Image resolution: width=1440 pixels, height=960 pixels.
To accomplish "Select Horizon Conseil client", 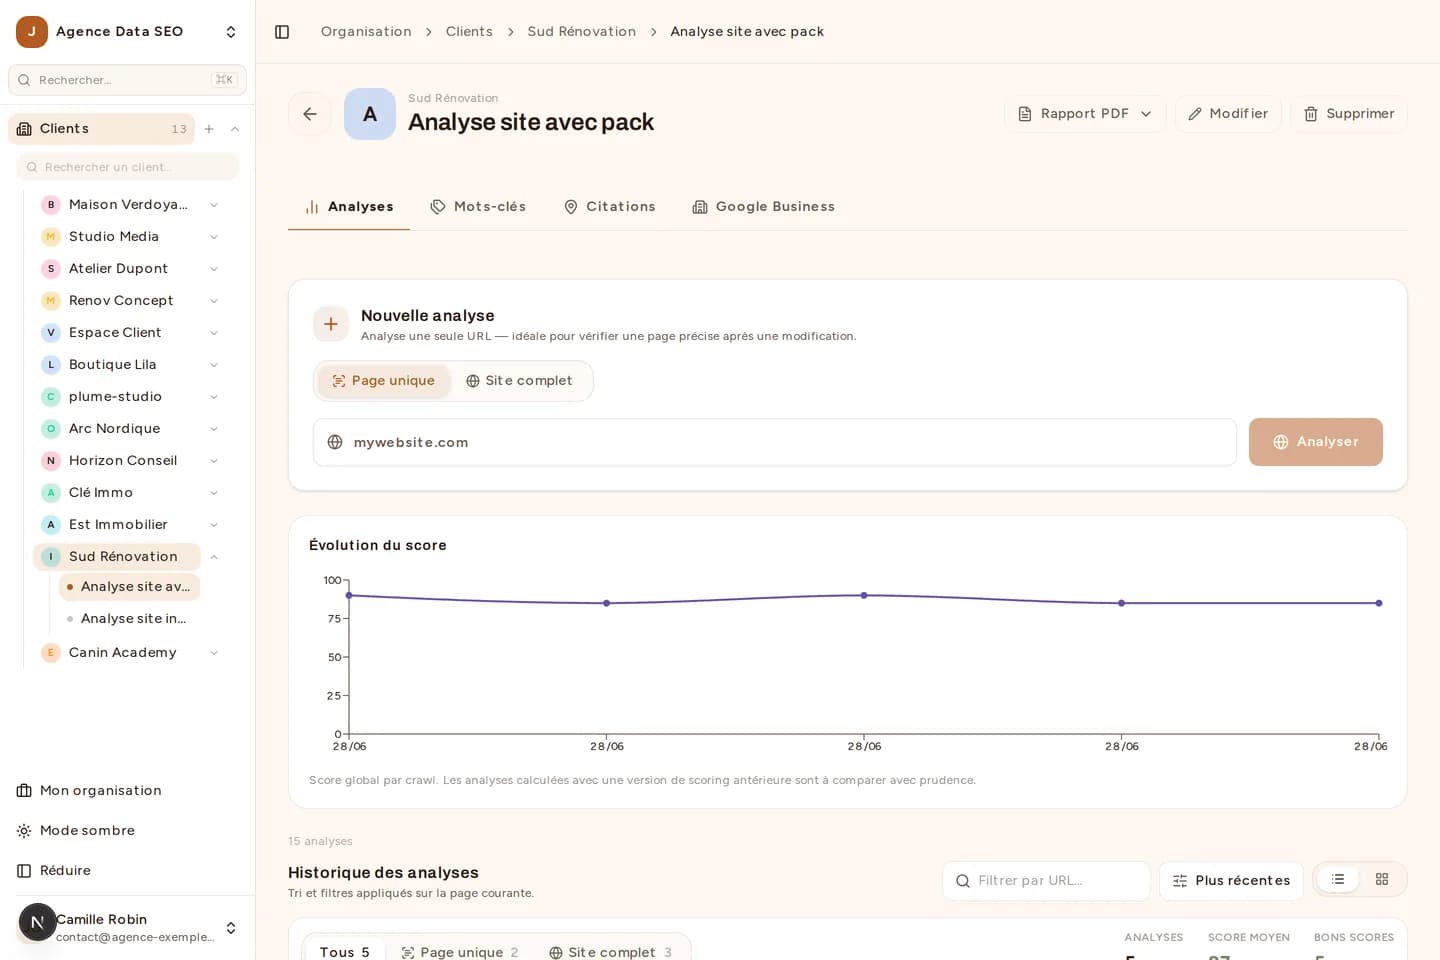I will [117, 461].
